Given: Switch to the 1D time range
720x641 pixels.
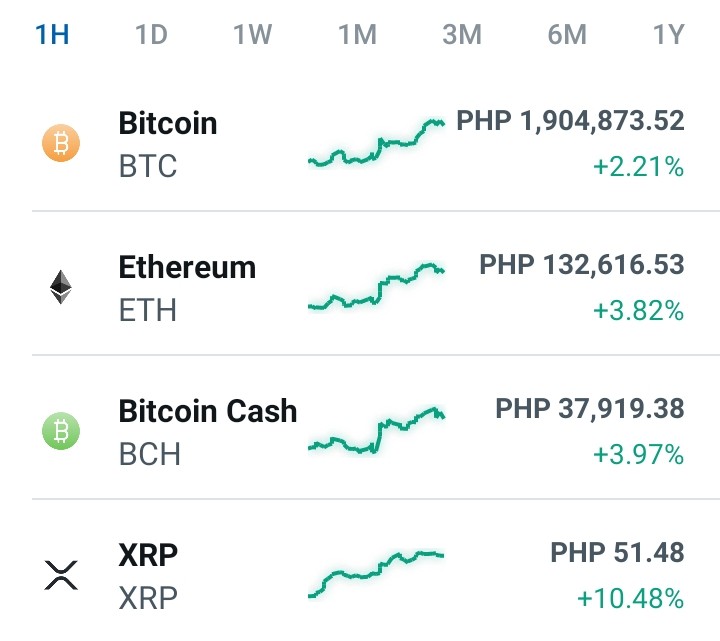Looking at the screenshot, I should [151, 34].
